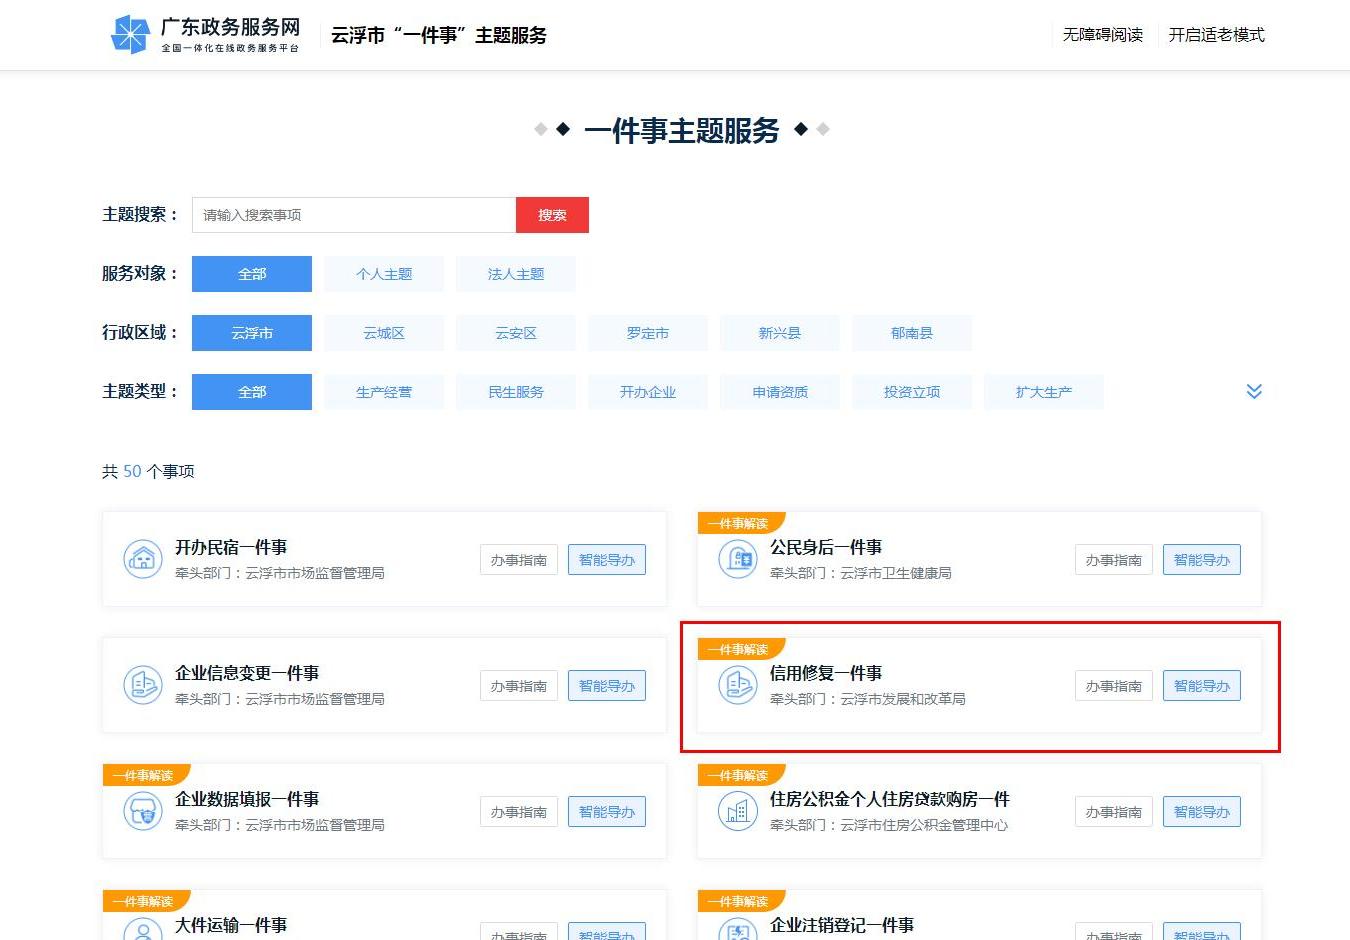Image resolution: width=1350 pixels, height=940 pixels.
Task: Select the 个人主题 service filter
Action: pos(384,273)
